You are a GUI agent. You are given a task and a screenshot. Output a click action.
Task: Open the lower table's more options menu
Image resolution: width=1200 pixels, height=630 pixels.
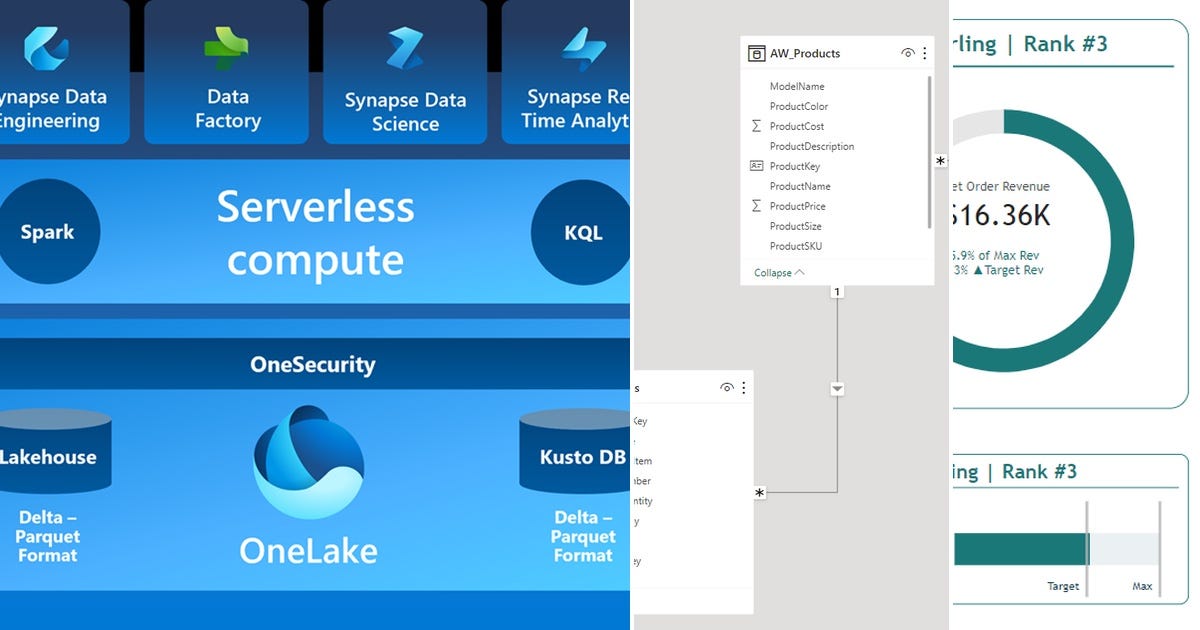743,387
